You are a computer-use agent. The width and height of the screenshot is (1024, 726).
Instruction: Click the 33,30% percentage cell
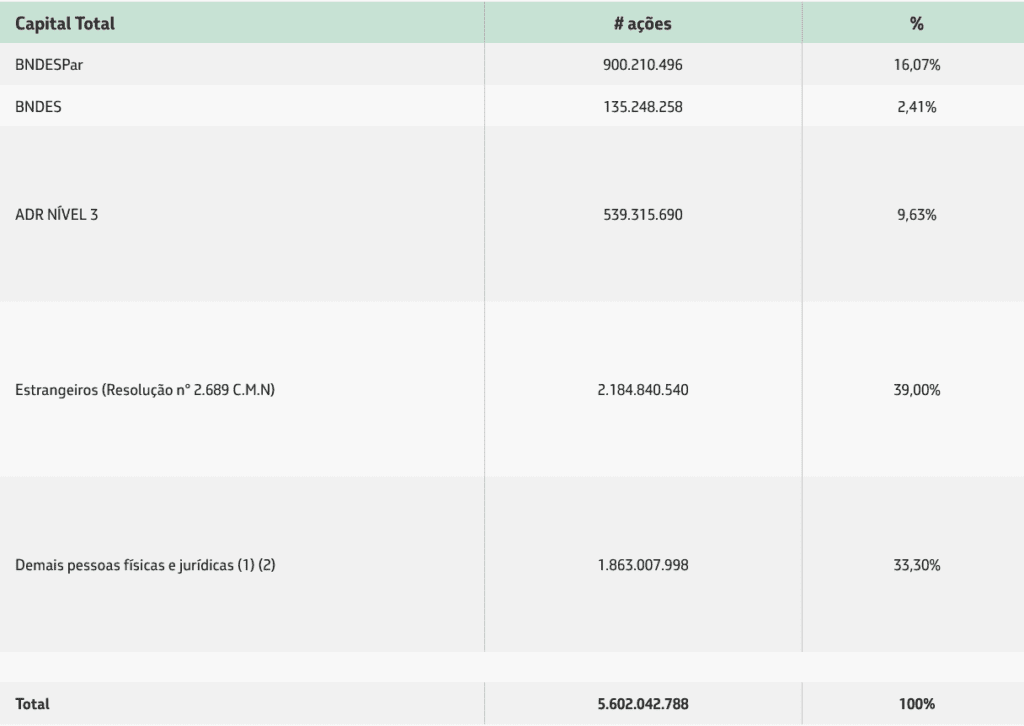point(917,565)
